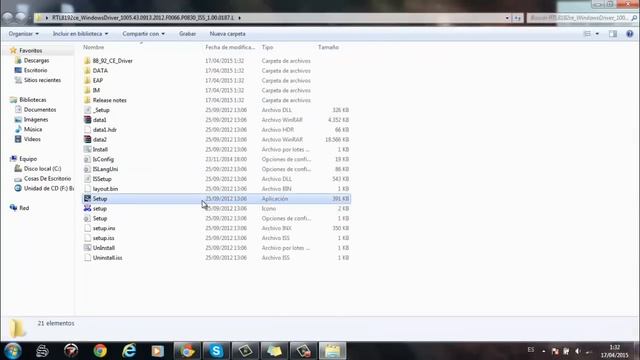Select the UnInstall batch file icon
The height and width of the screenshot is (360, 640).
[x=87, y=248]
